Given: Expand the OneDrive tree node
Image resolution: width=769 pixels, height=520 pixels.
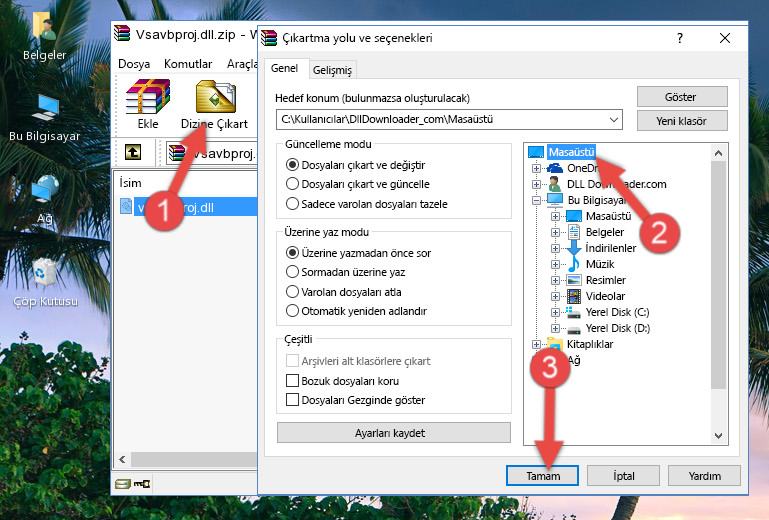Looking at the screenshot, I should coord(536,168).
